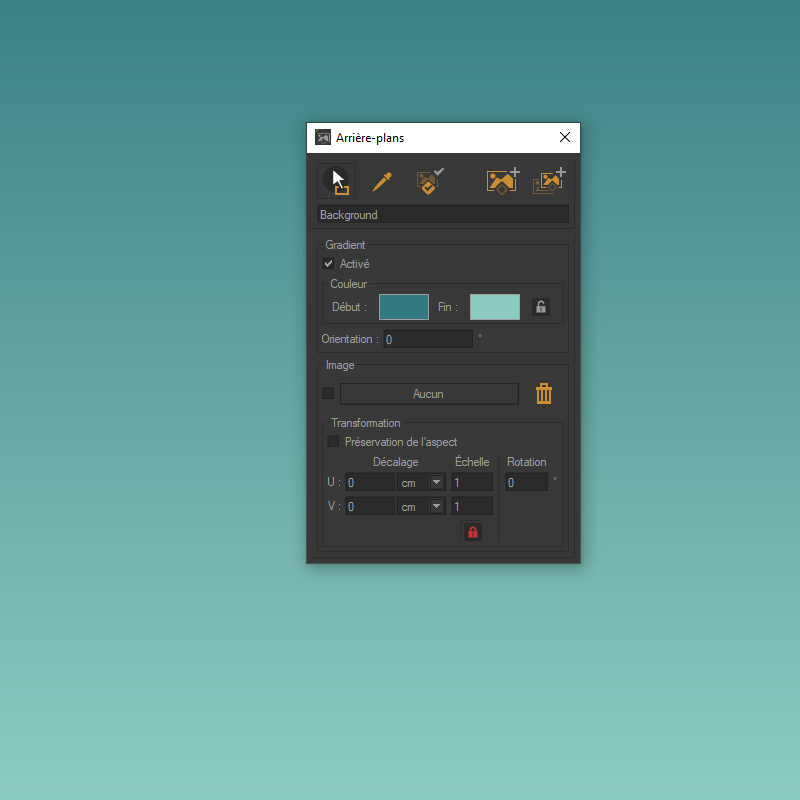Enable Préservation de l'aspect
The height and width of the screenshot is (800, 800).
334,441
